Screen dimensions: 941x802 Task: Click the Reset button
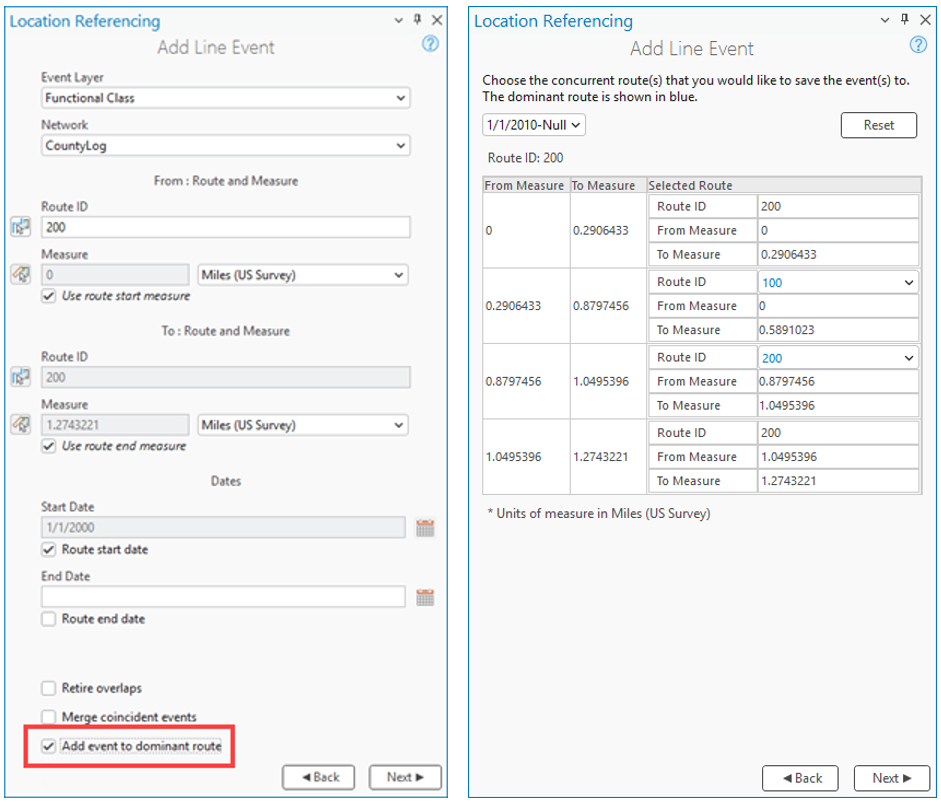[879, 125]
